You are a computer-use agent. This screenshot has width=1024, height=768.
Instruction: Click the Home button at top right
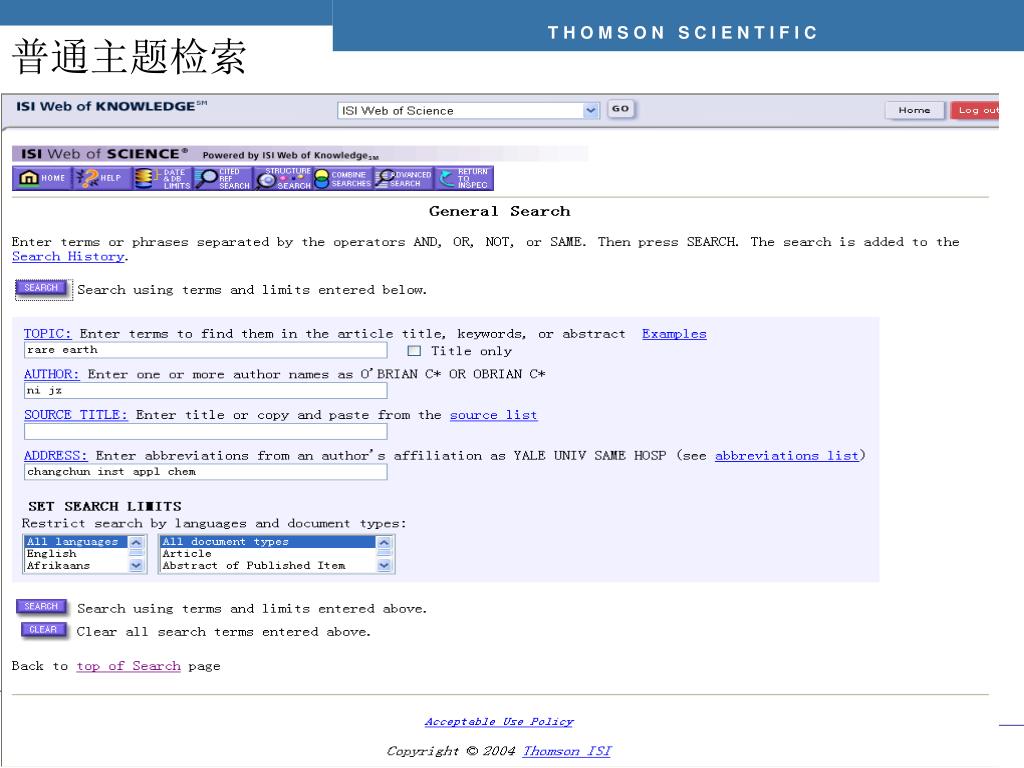[914, 110]
